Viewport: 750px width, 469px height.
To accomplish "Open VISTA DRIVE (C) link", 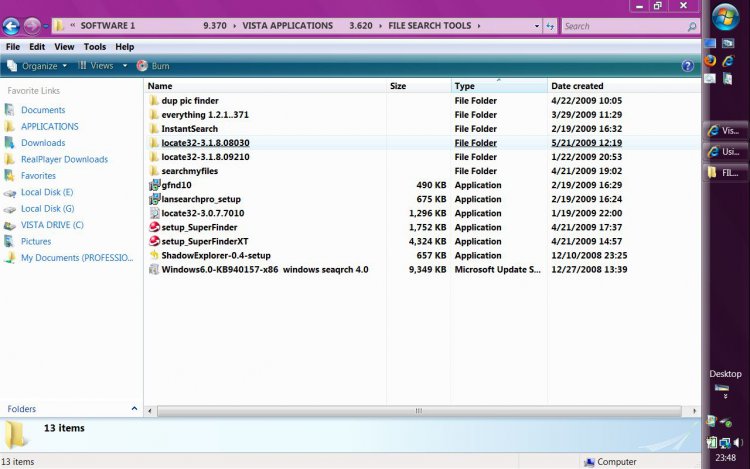I will (52, 225).
